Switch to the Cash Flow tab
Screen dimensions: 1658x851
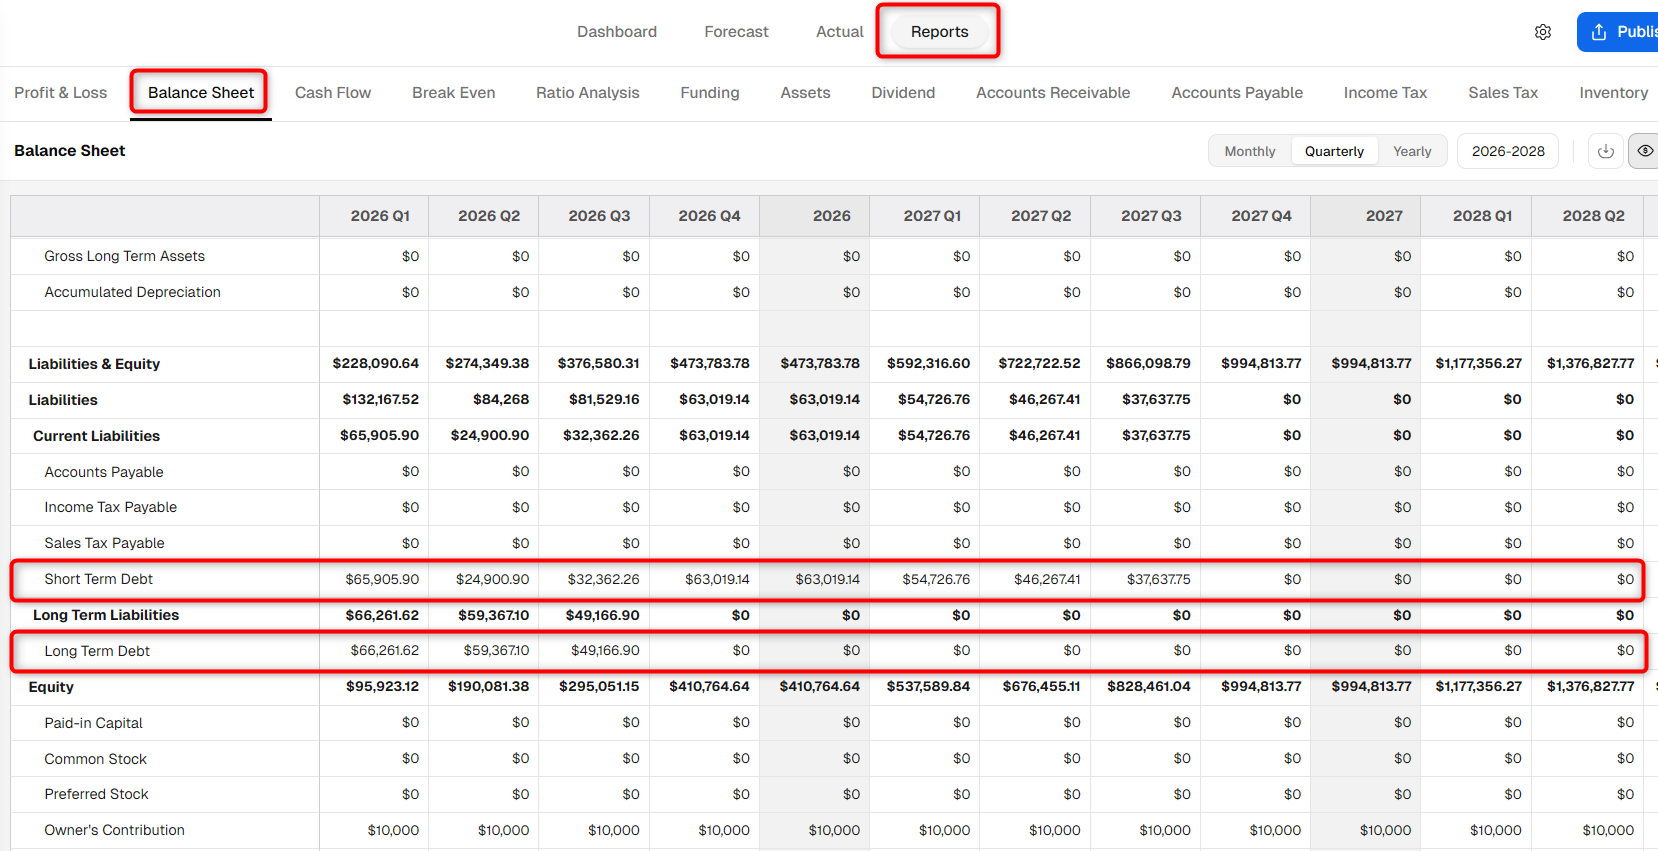click(333, 93)
